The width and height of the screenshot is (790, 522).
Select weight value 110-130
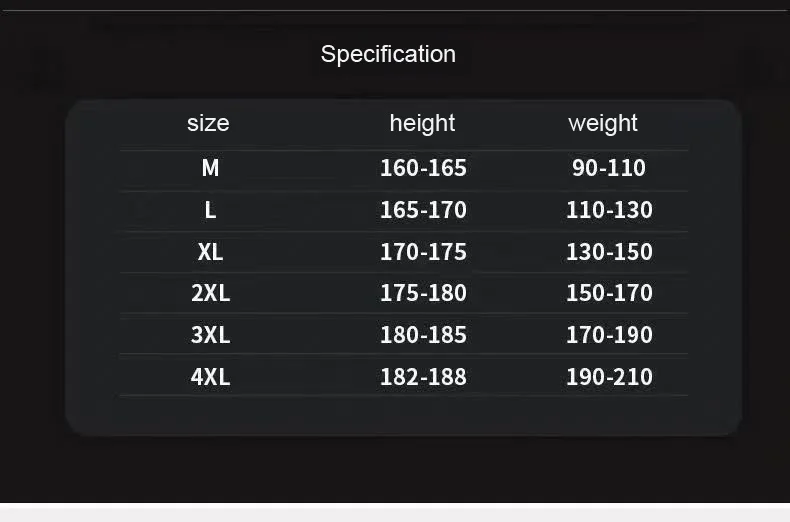[x=609, y=210]
